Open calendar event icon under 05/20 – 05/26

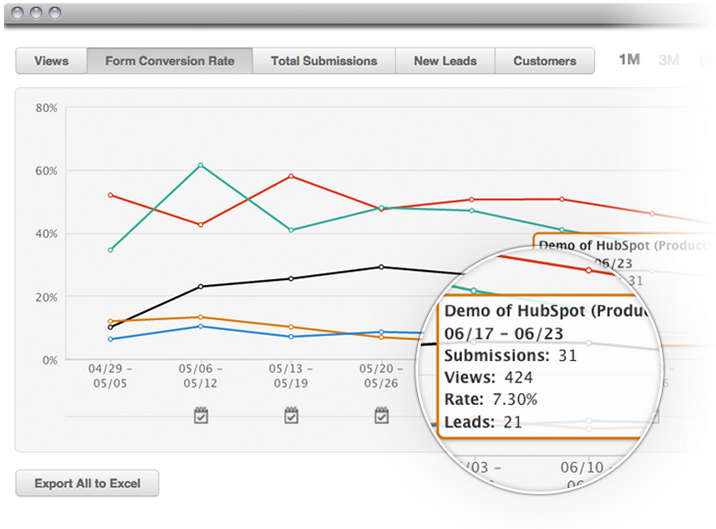pos(382,415)
